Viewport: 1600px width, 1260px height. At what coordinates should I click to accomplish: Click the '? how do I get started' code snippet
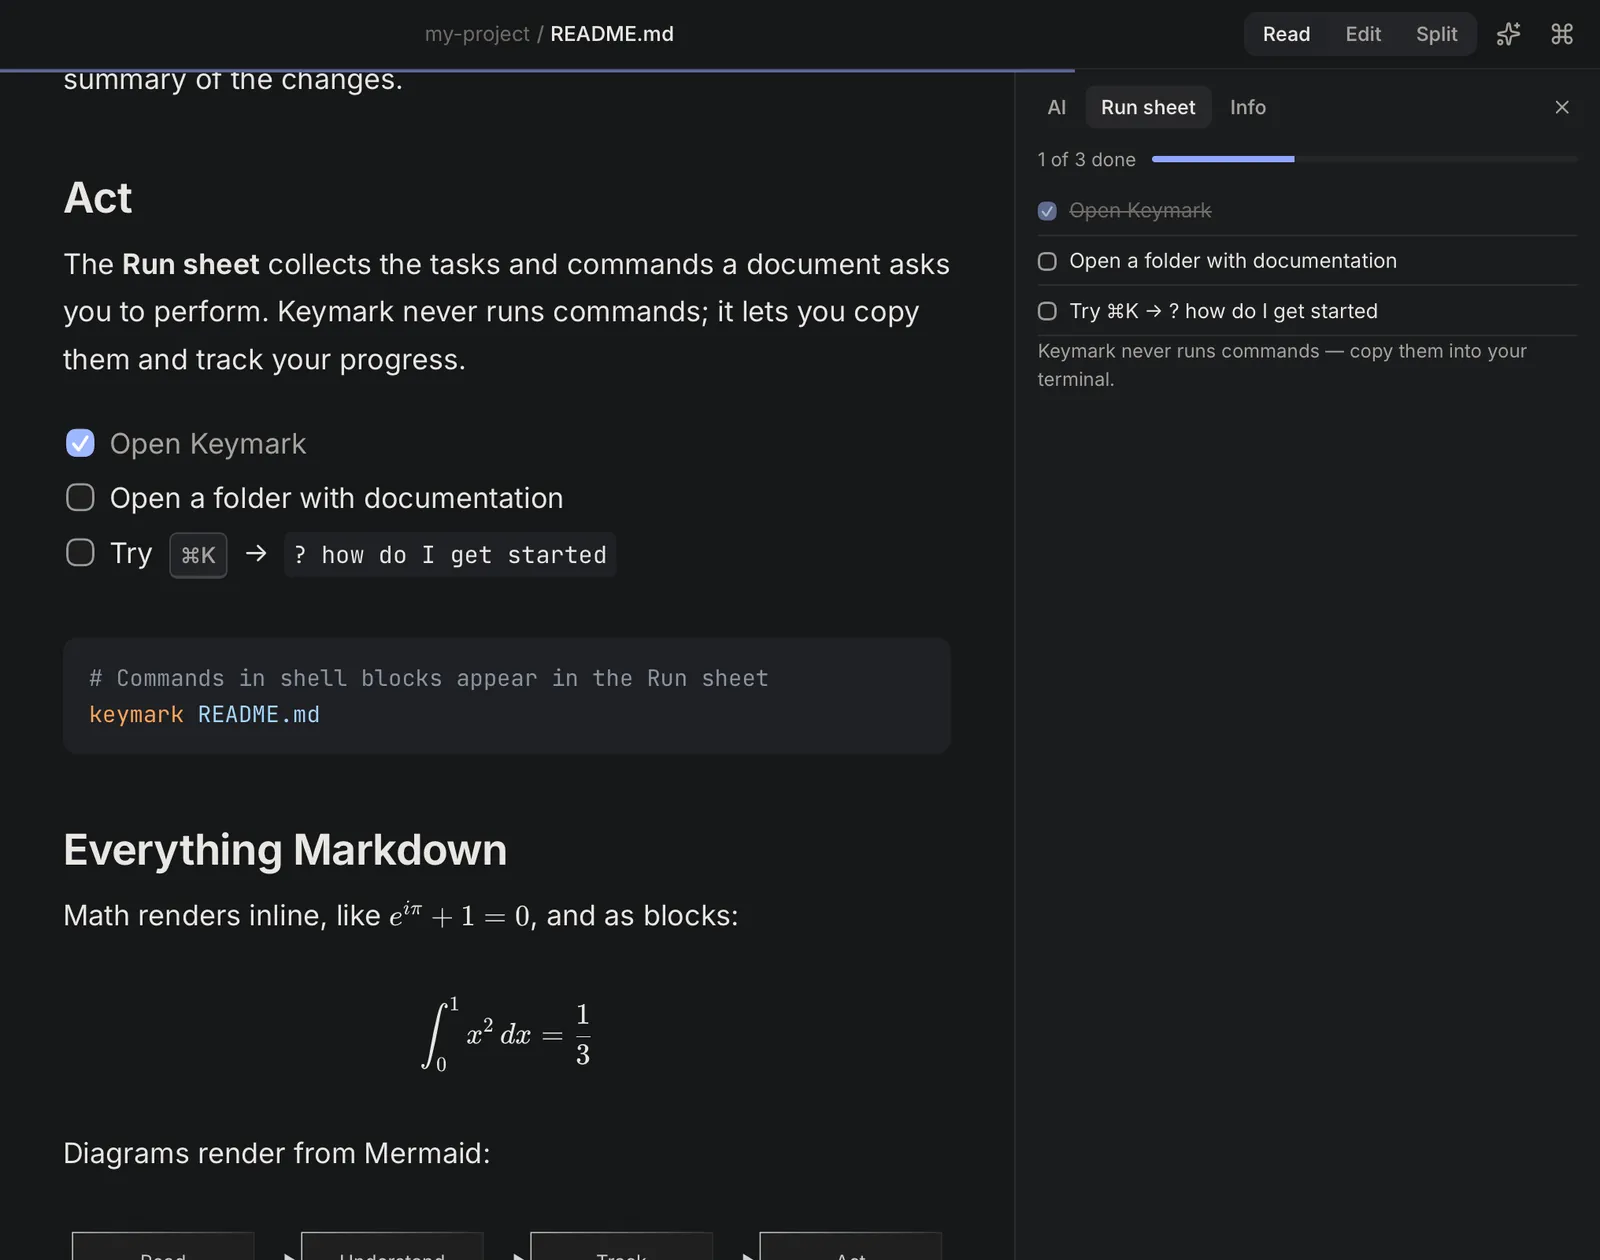(450, 555)
